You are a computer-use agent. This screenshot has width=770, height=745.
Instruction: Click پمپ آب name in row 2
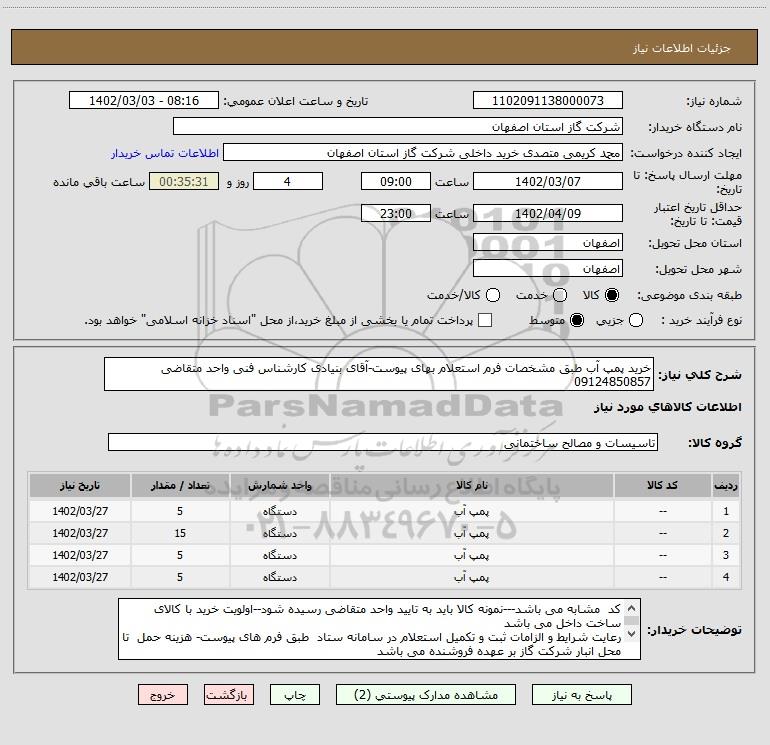tap(471, 533)
